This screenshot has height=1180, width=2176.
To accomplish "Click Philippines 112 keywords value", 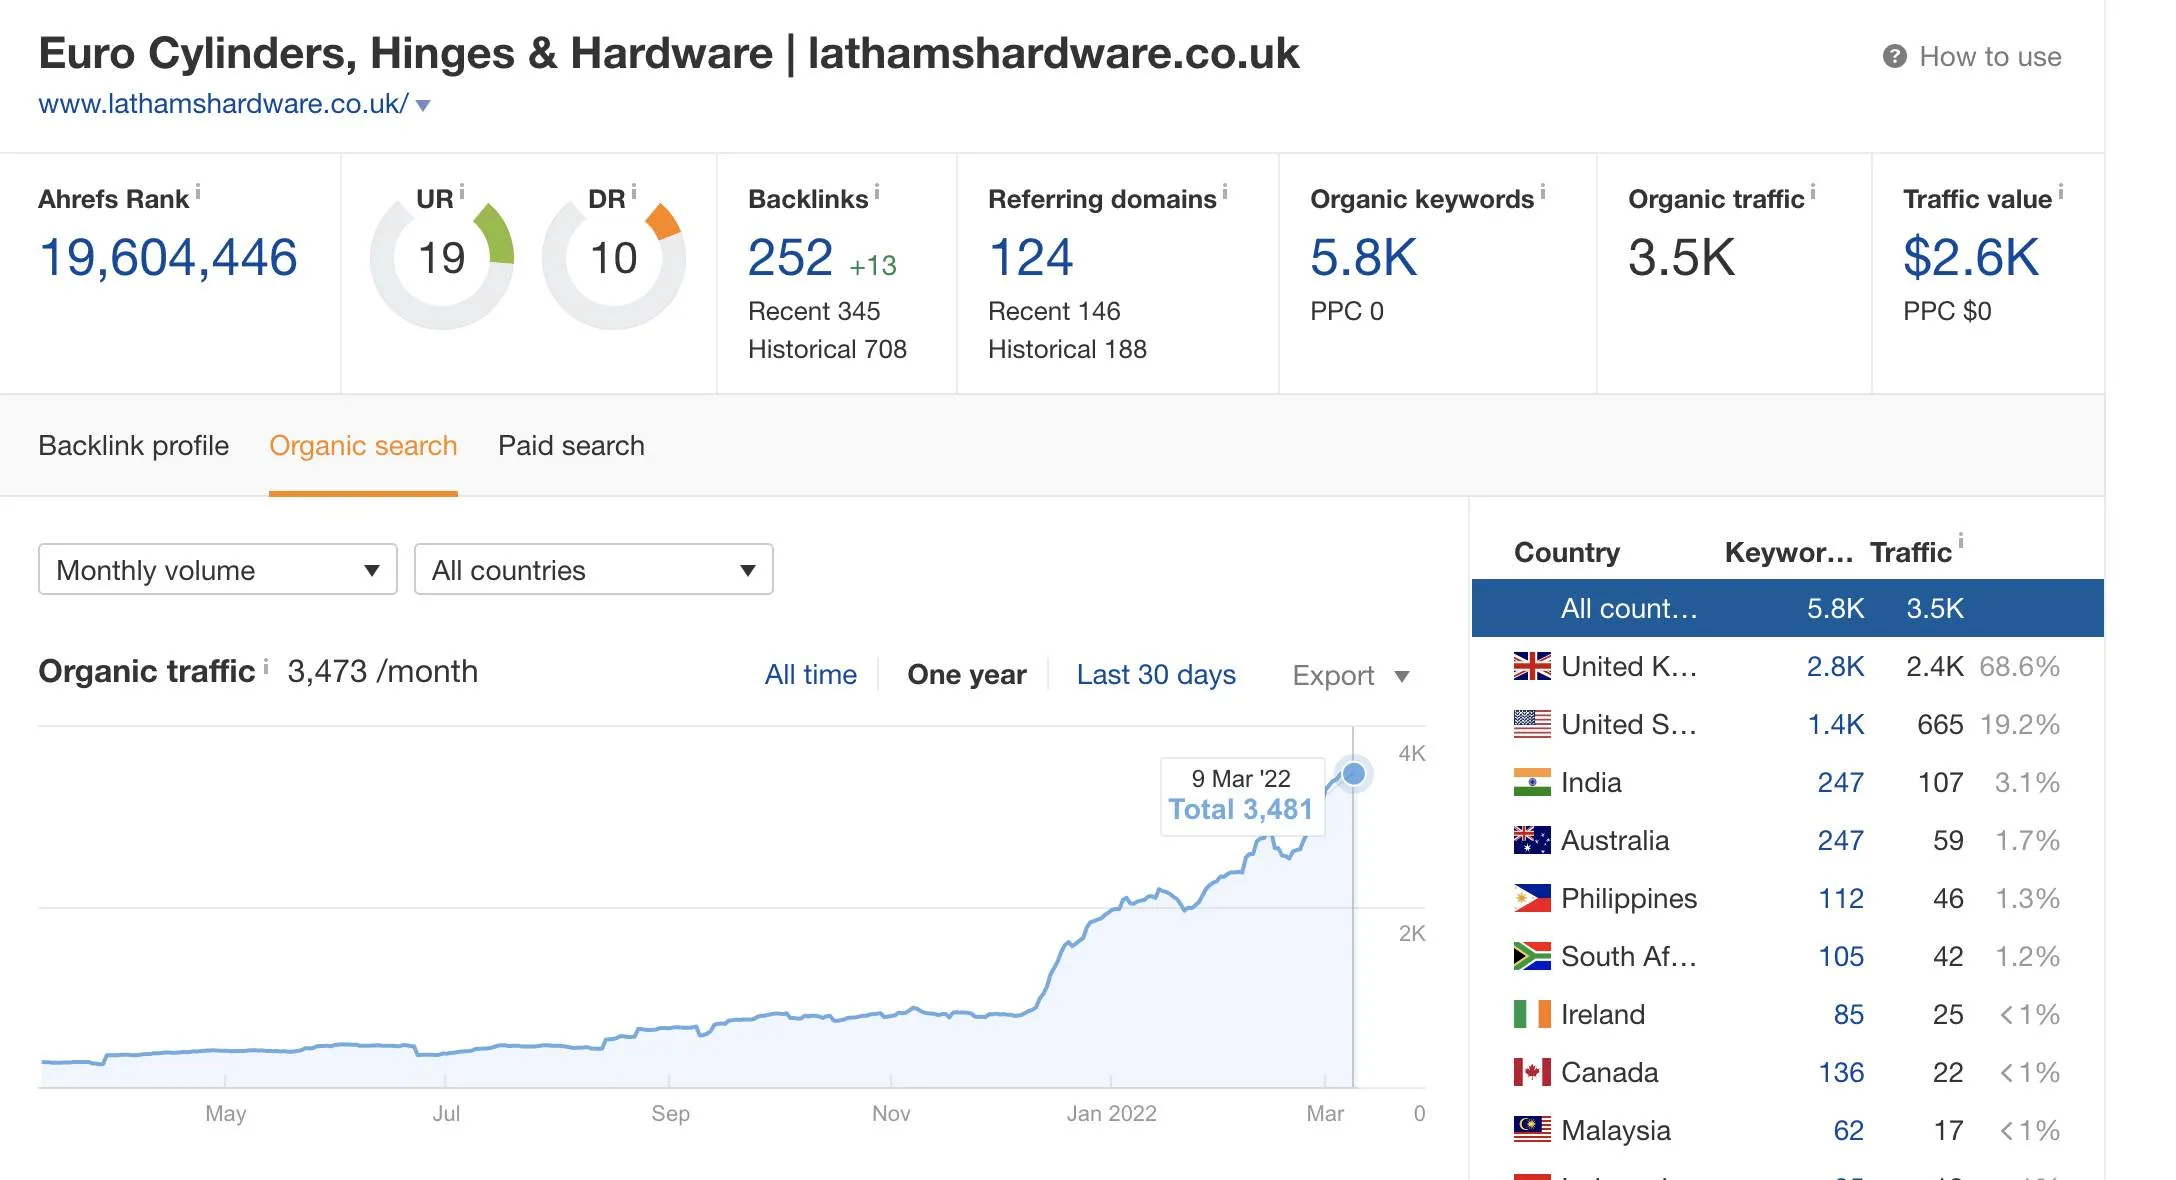I will [1841, 898].
